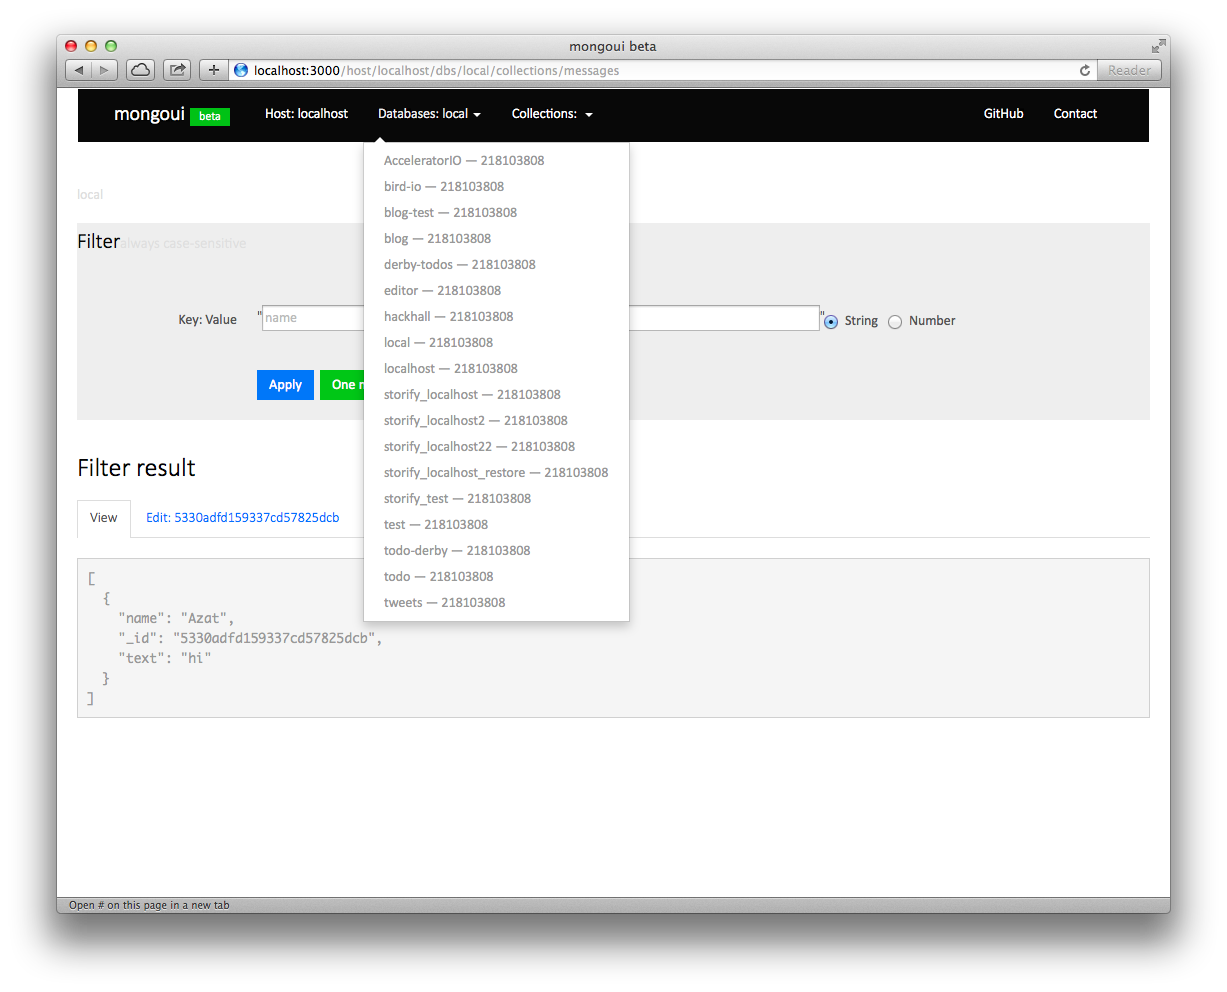Screen dimensions: 1227x992
Task: Enter fullscreen using the top-right arrows icon
Action: click(x=1158, y=46)
